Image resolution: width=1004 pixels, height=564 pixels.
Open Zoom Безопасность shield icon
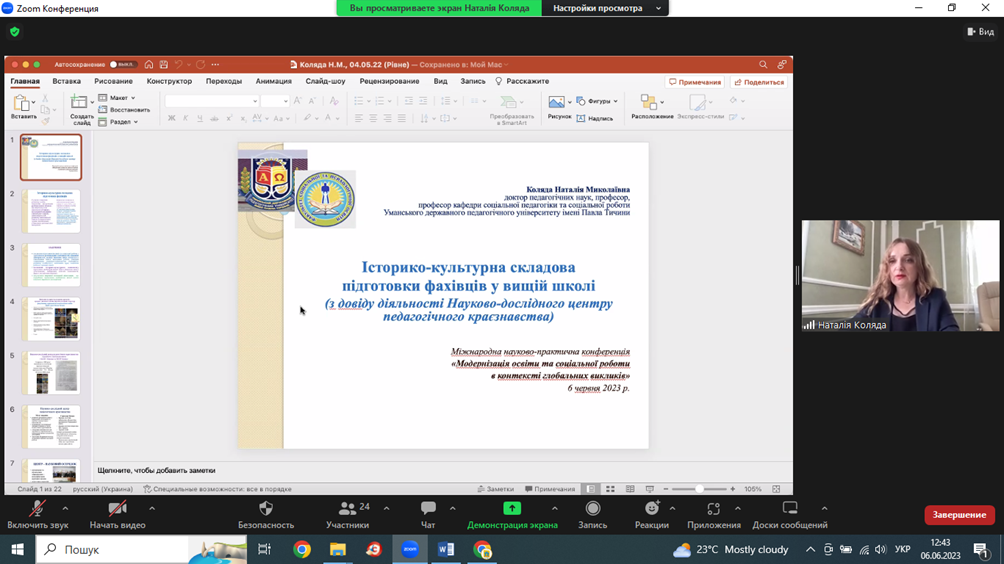pyautogui.click(x=266, y=508)
